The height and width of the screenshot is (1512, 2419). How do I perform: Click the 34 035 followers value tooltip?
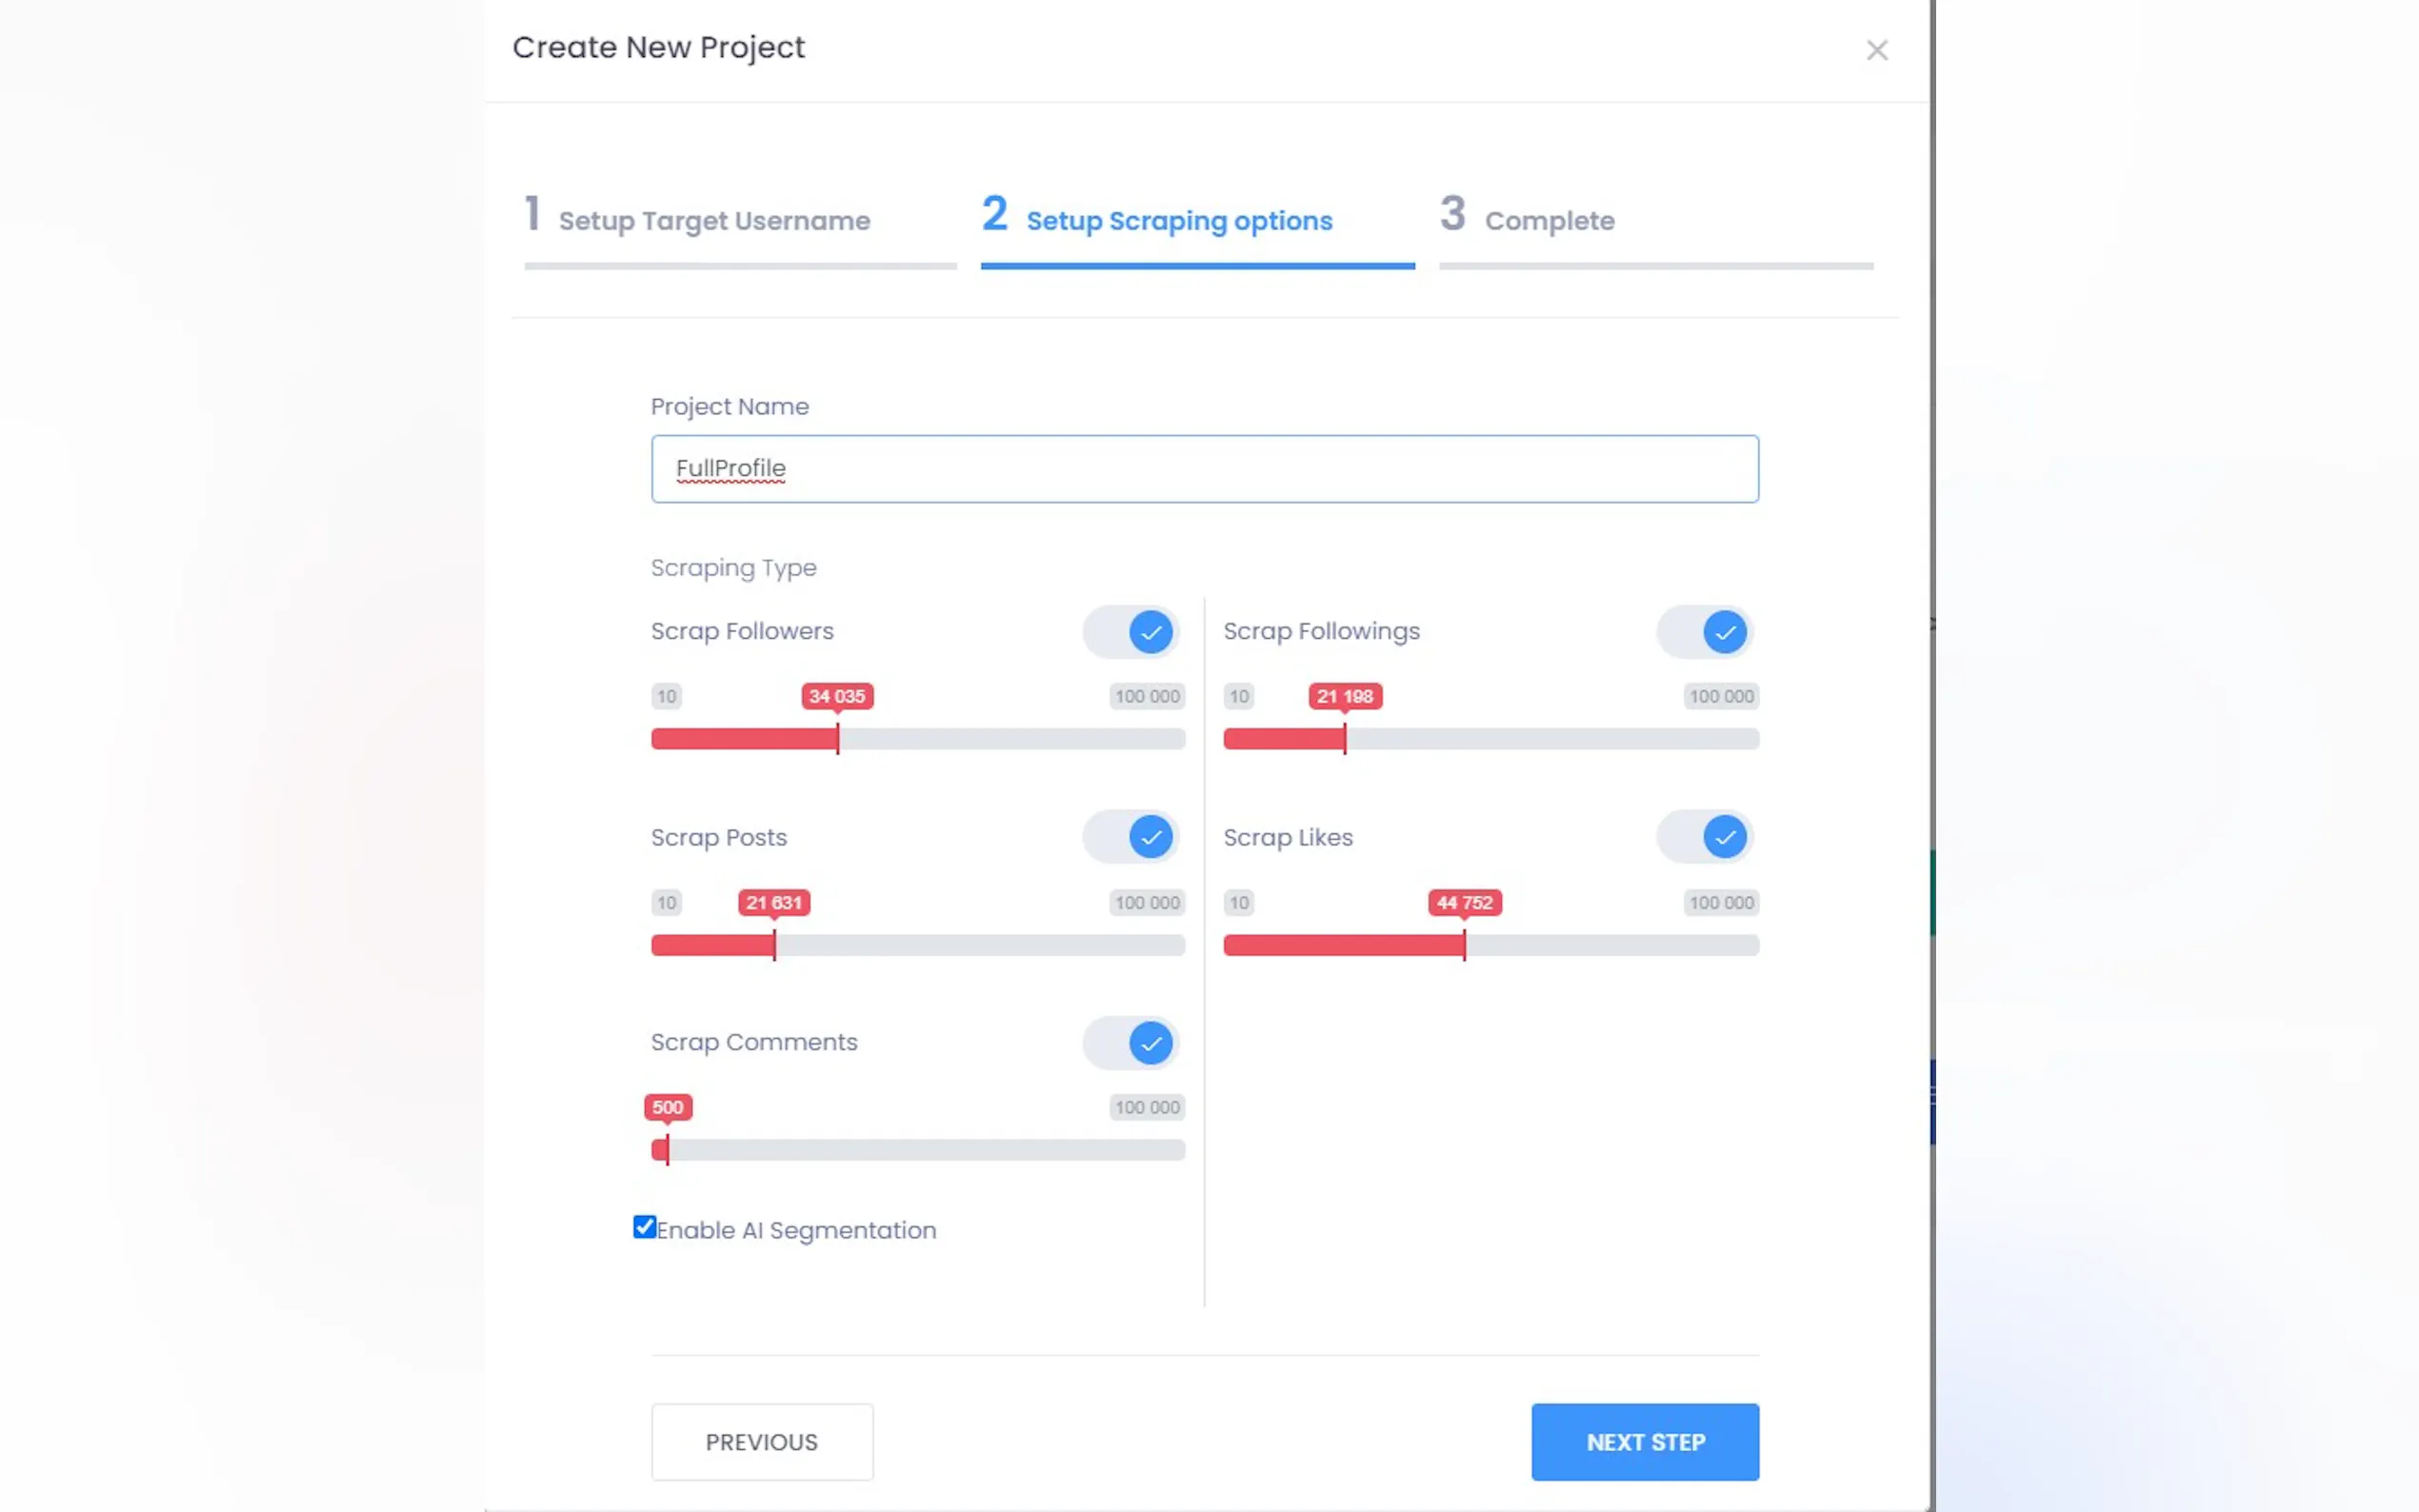837,696
